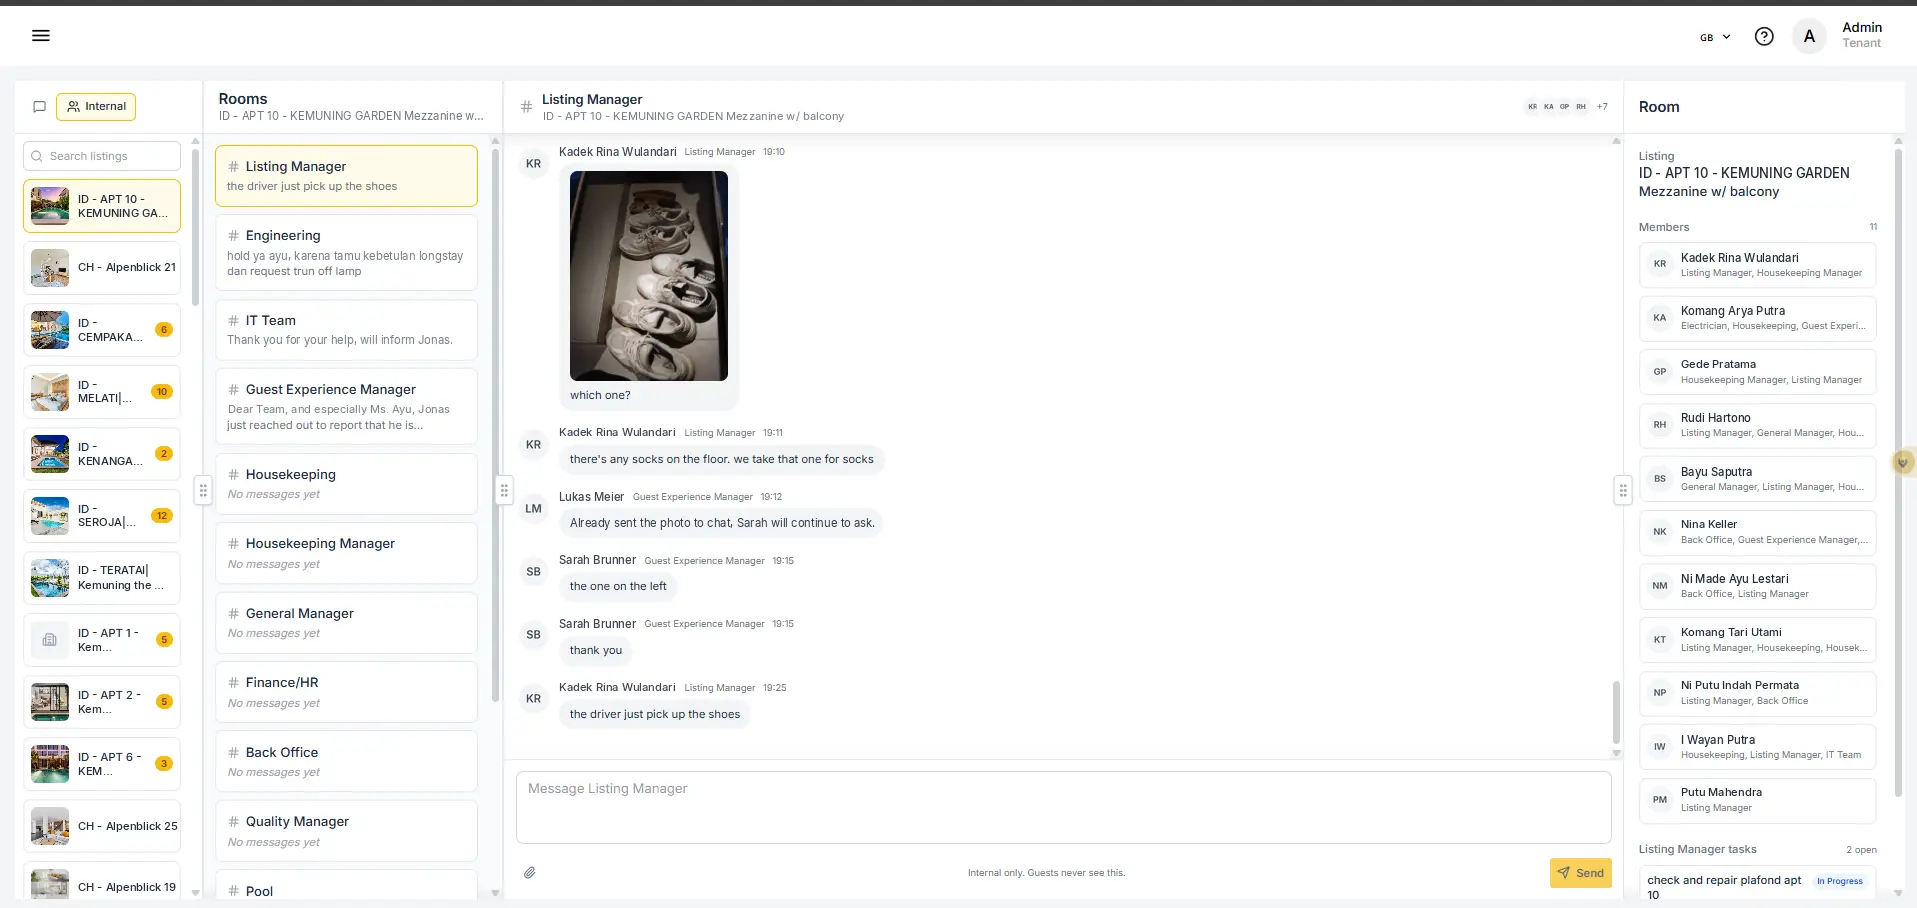Viewport: 1917px width, 908px height.
Task: Select listing ID - SEROJA with 12 badge
Action: point(102,516)
